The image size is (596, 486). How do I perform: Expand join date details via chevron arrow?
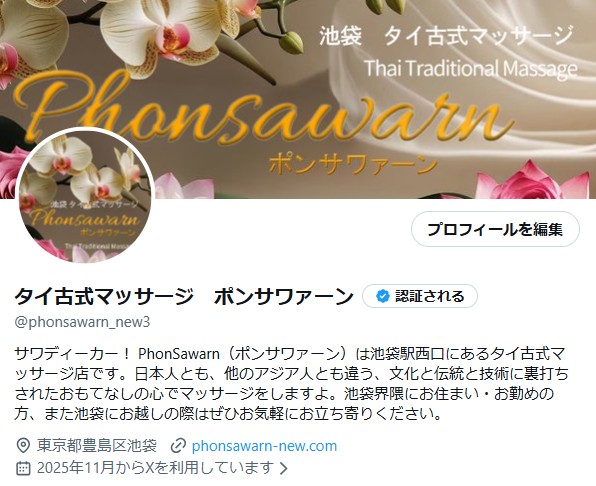284,468
